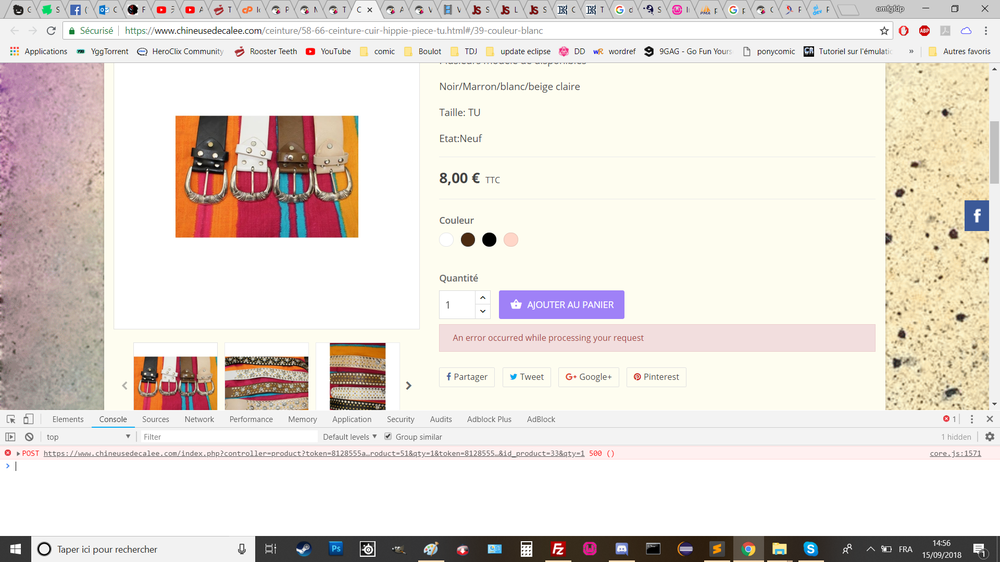Select the white color swatch
The image size is (1000, 562).
446,240
